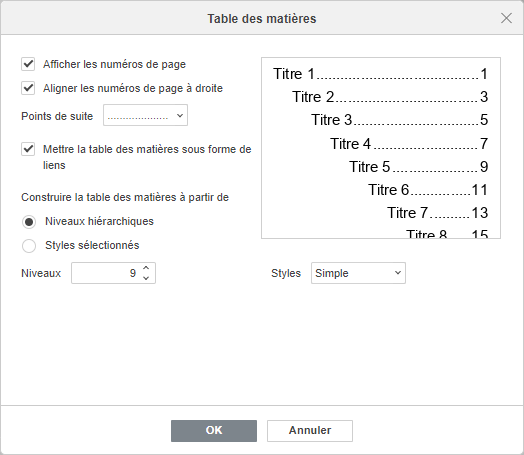The width and height of the screenshot is (524, 455).
Task: Click 'Titre 4' preview entry
Action: [351, 144]
